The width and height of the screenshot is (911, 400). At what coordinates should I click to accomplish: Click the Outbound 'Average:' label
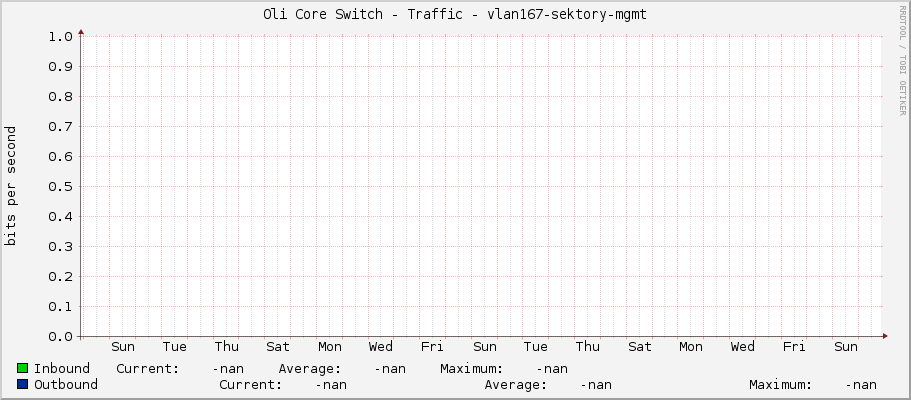tap(515, 384)
